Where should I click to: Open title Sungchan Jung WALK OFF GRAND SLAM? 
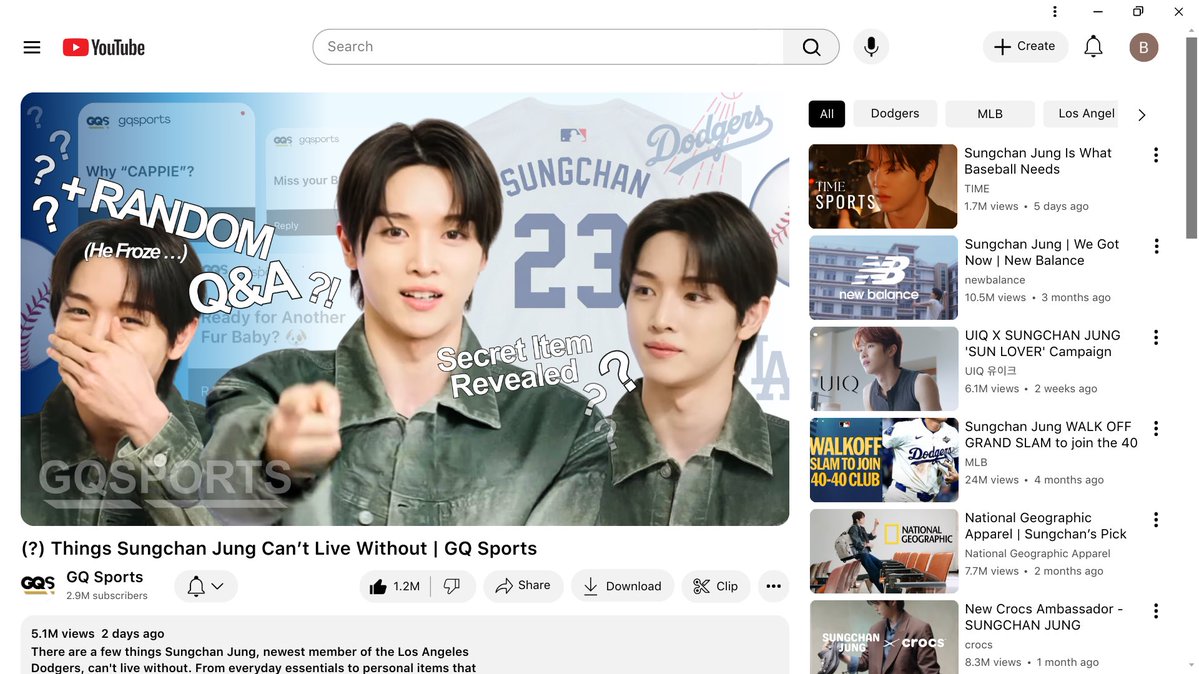[x=1051, y=435]
